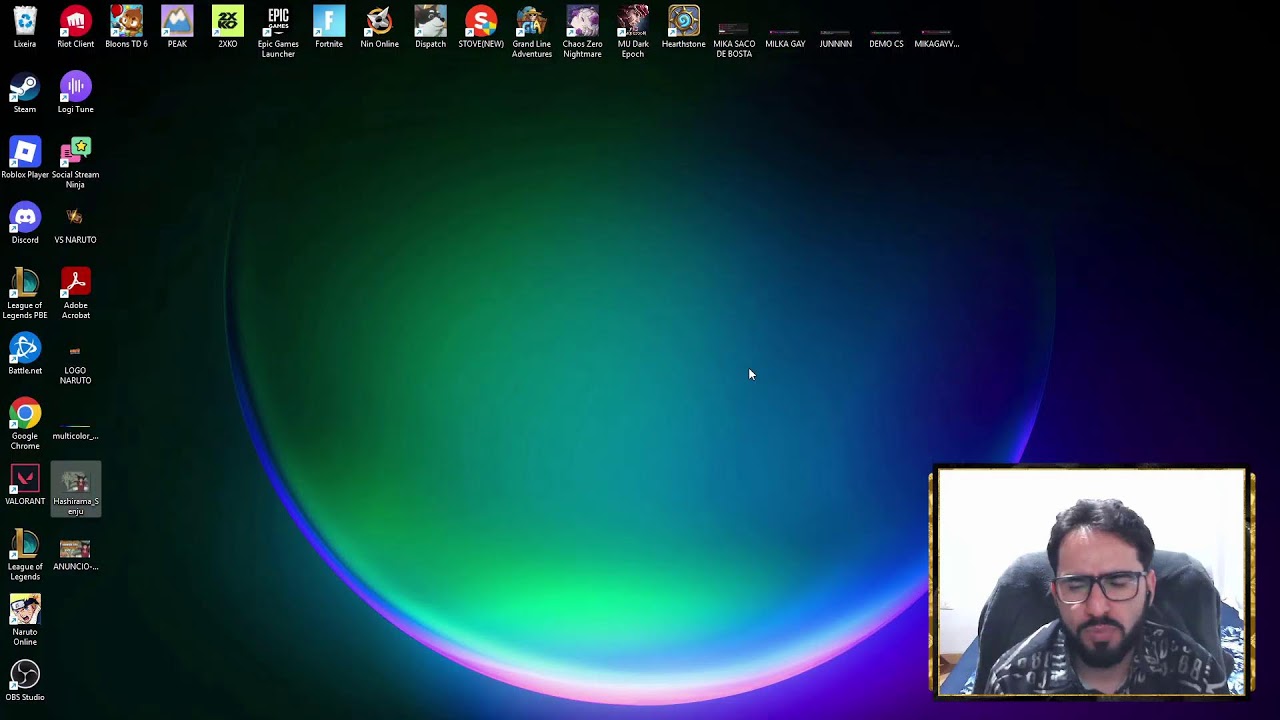Launch Adobe Acrobat shortcut
The height and width of the screenshot is (720, 1280).
pyautogui.click(x=76, y=293)
